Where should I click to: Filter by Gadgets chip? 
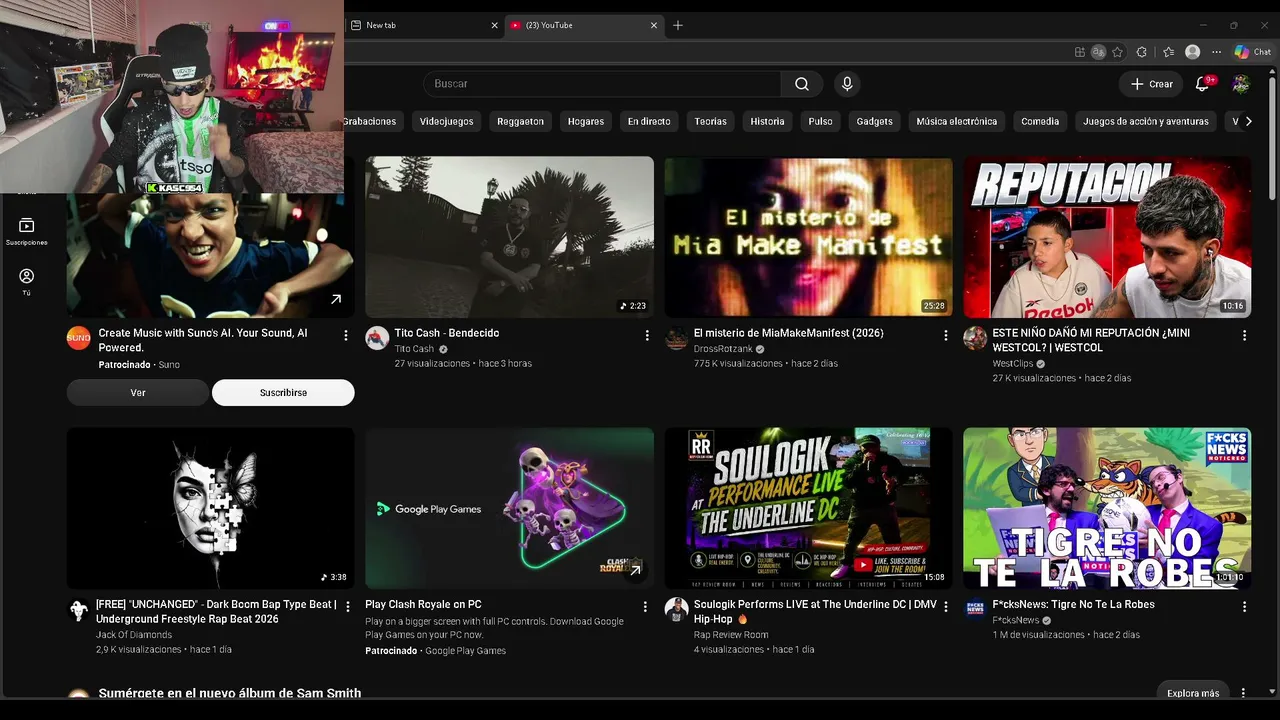point(874,121)
